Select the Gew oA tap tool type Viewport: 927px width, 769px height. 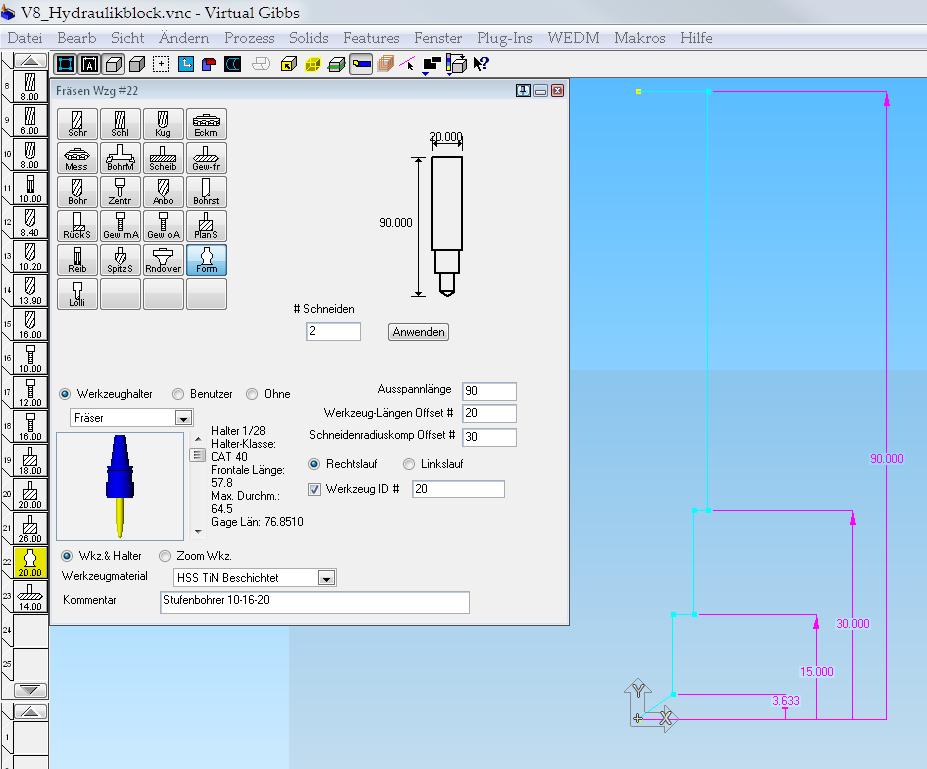tap(163, 226)
